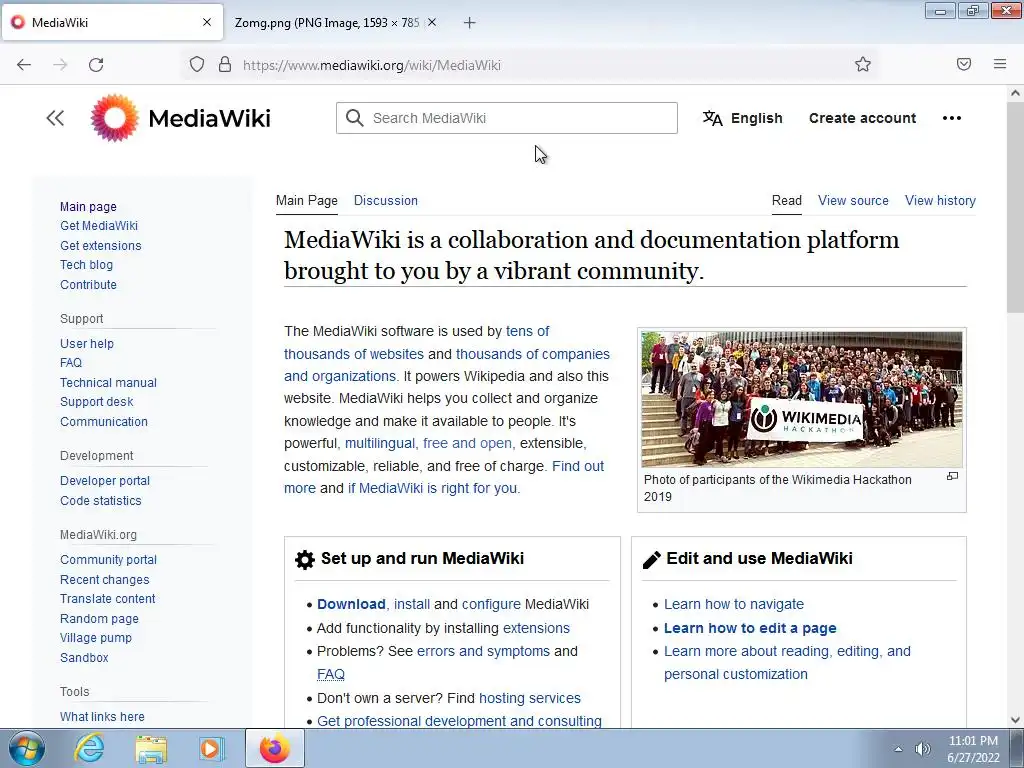Click the padlock site security icon

click(x=225, y=65)
